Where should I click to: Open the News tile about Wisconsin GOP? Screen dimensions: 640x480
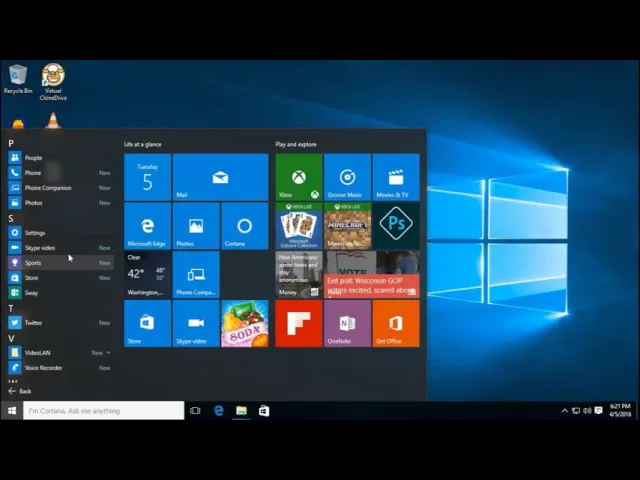(372, 275)
